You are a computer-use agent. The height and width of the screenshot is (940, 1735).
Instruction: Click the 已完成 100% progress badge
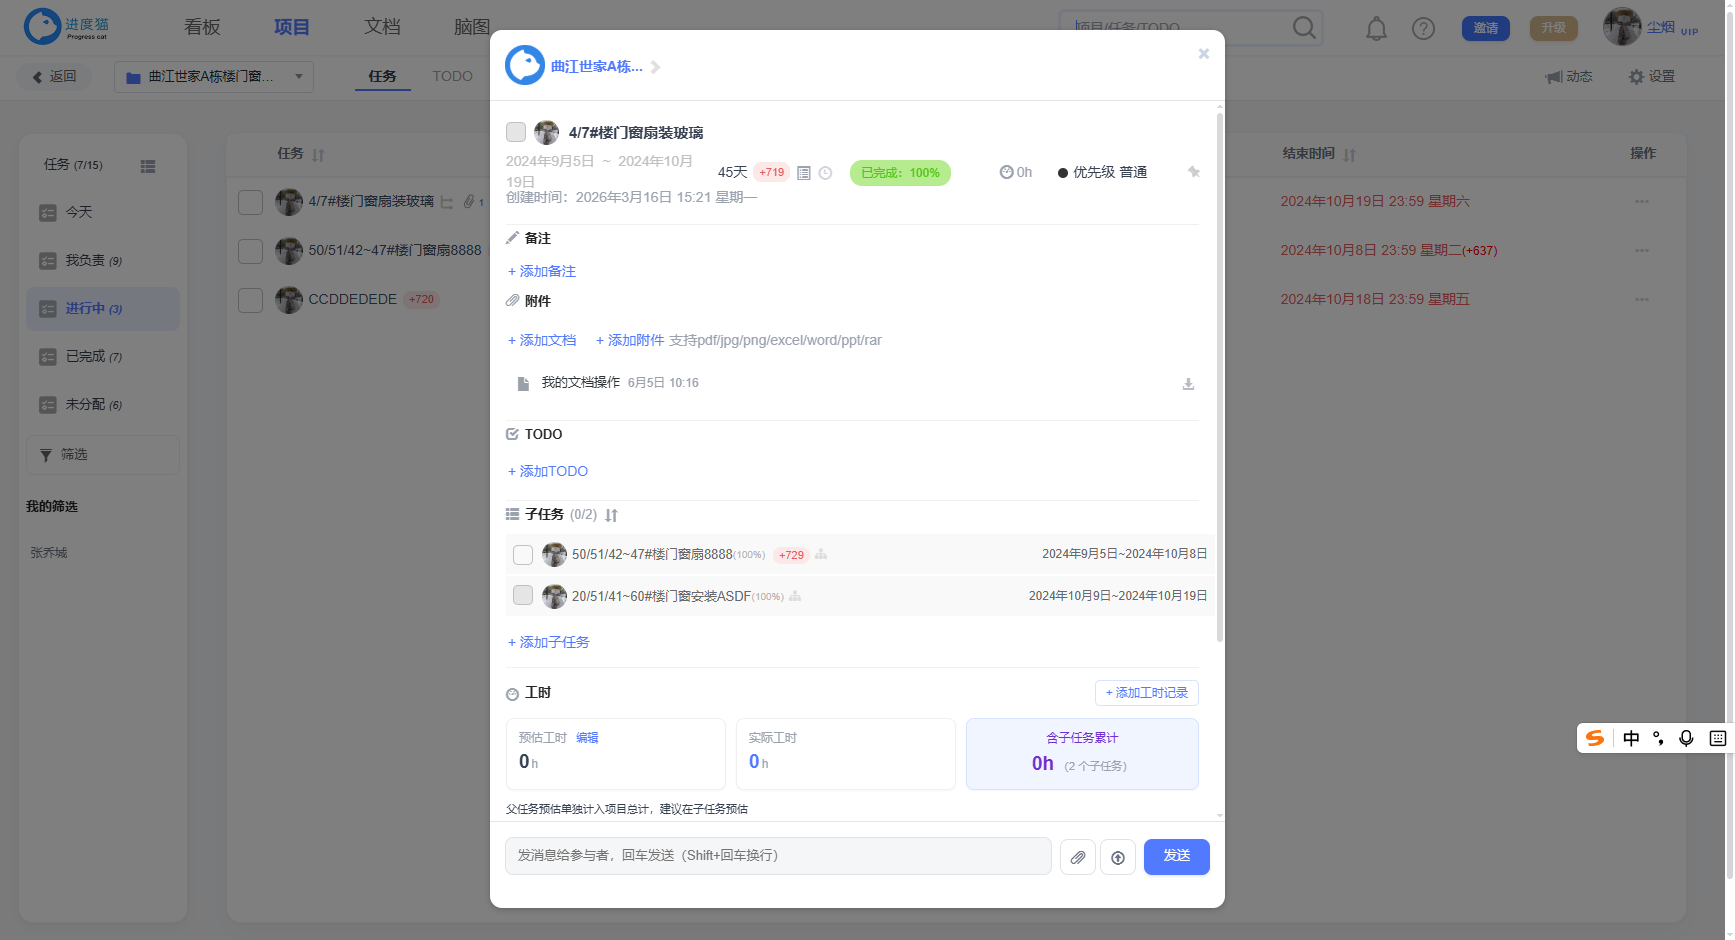click(x=900, y=173)
